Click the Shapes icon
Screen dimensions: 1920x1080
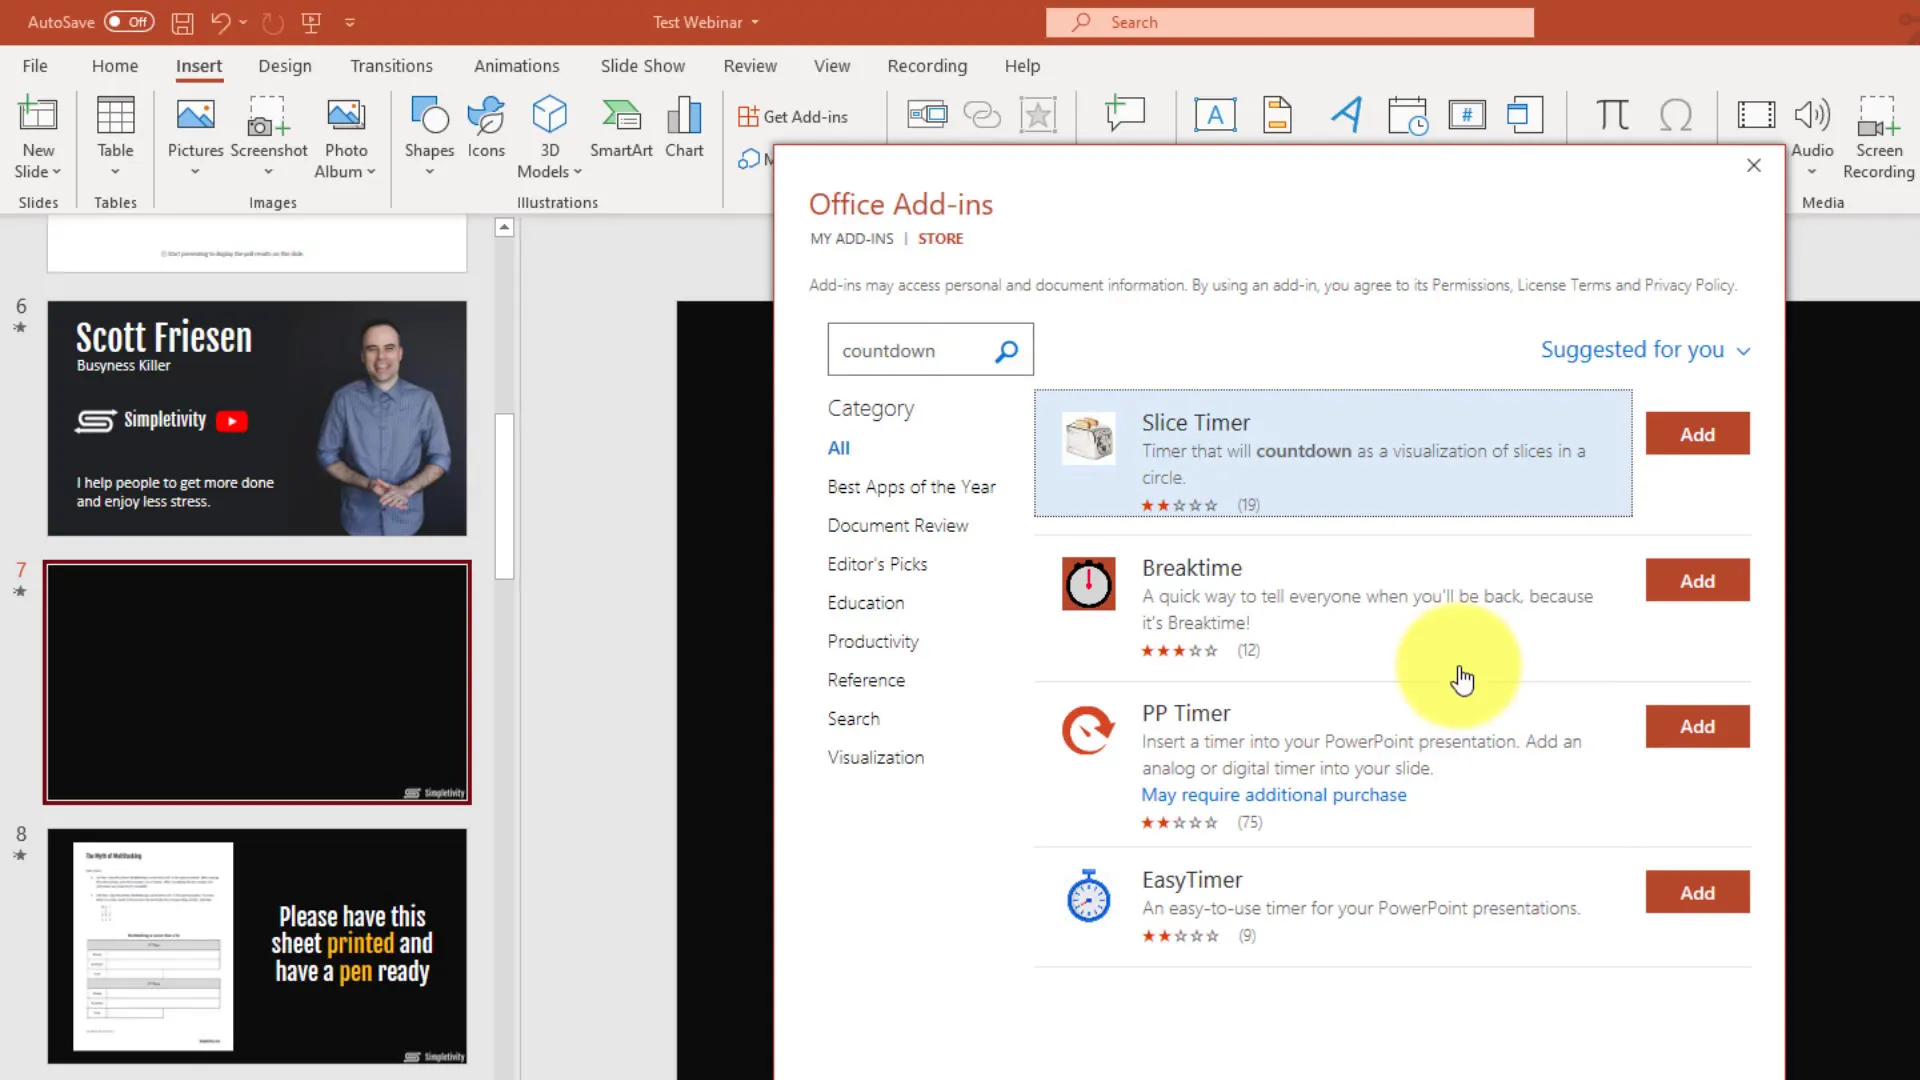point(429,115)
